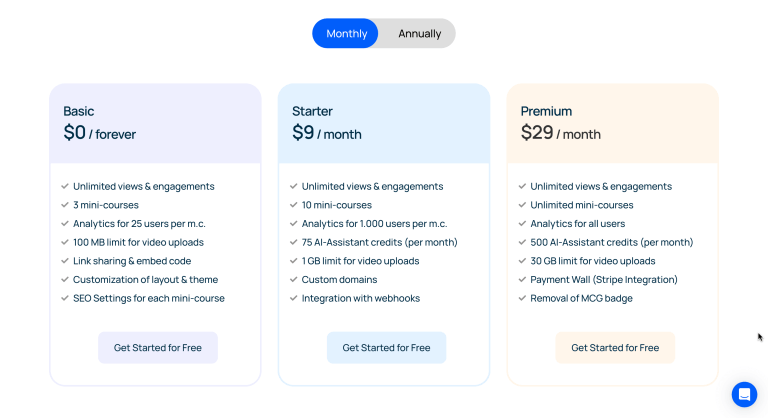Click SEO Settings for each mini-course text
The width and height of the screenshot is (768, 418).
click(150, 298)
